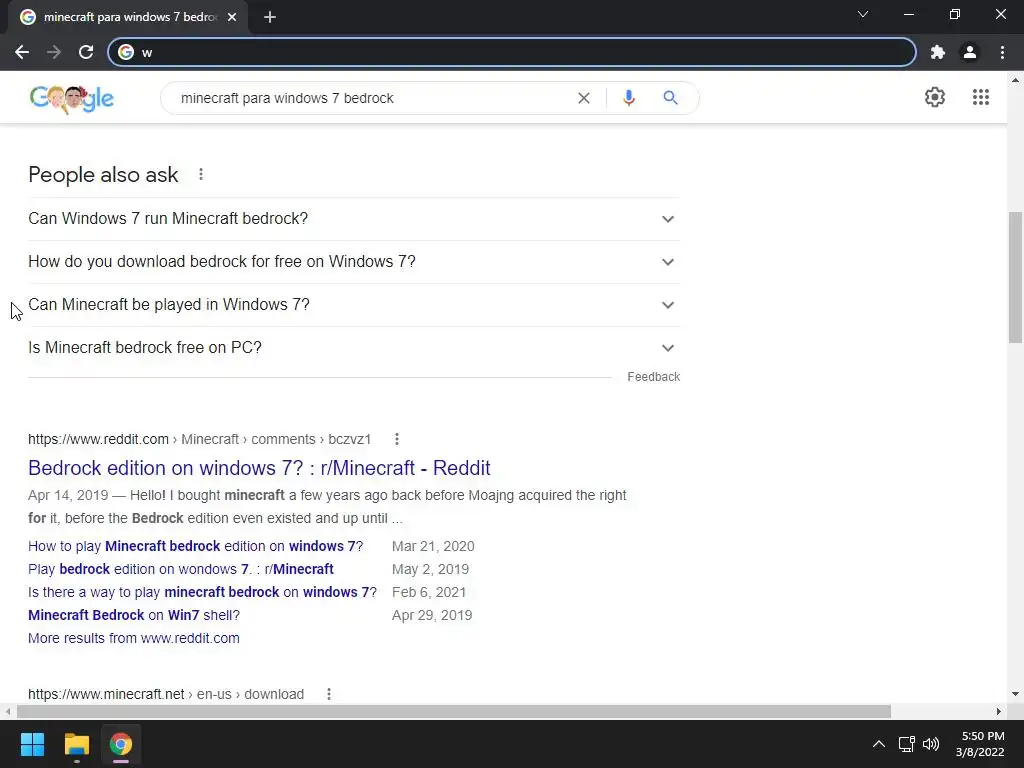This screenshot has height=768, width=1024.
Task: Open Google quick settings gear
Action: coord(935,97)
